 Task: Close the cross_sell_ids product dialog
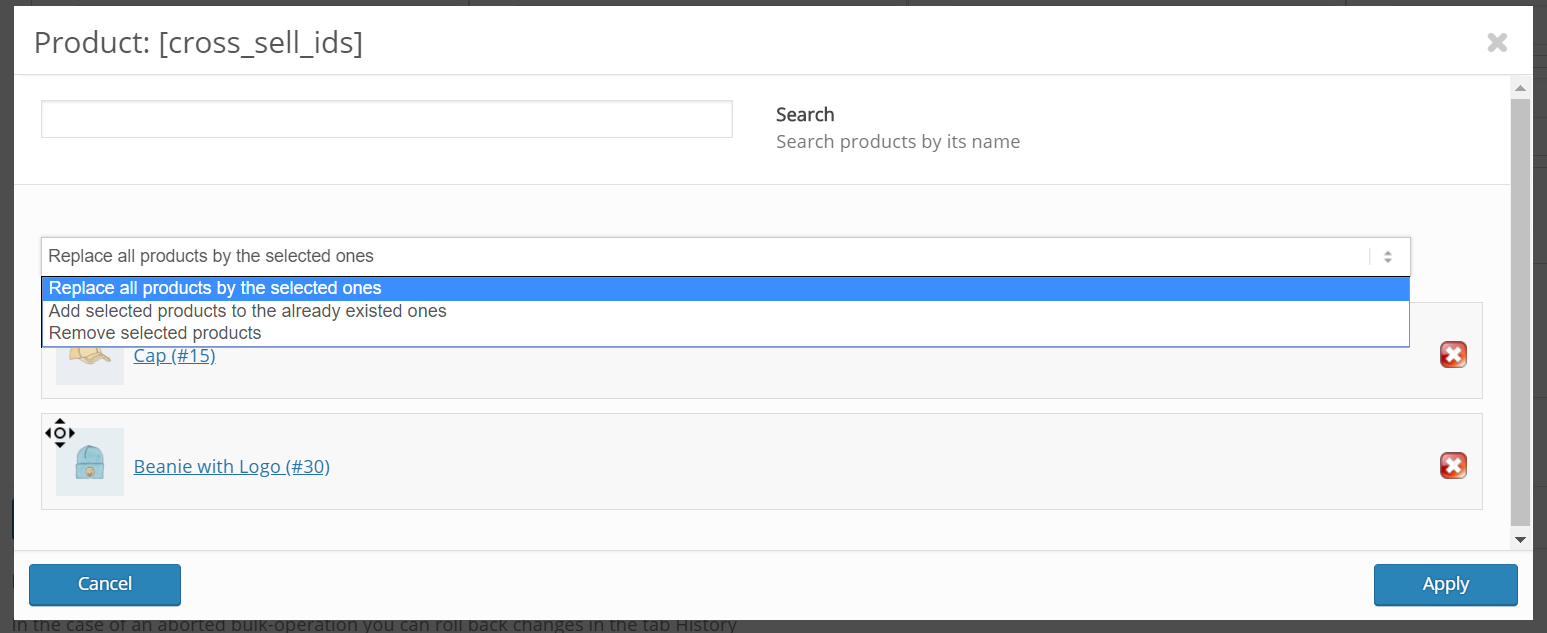click(1496, 42)
